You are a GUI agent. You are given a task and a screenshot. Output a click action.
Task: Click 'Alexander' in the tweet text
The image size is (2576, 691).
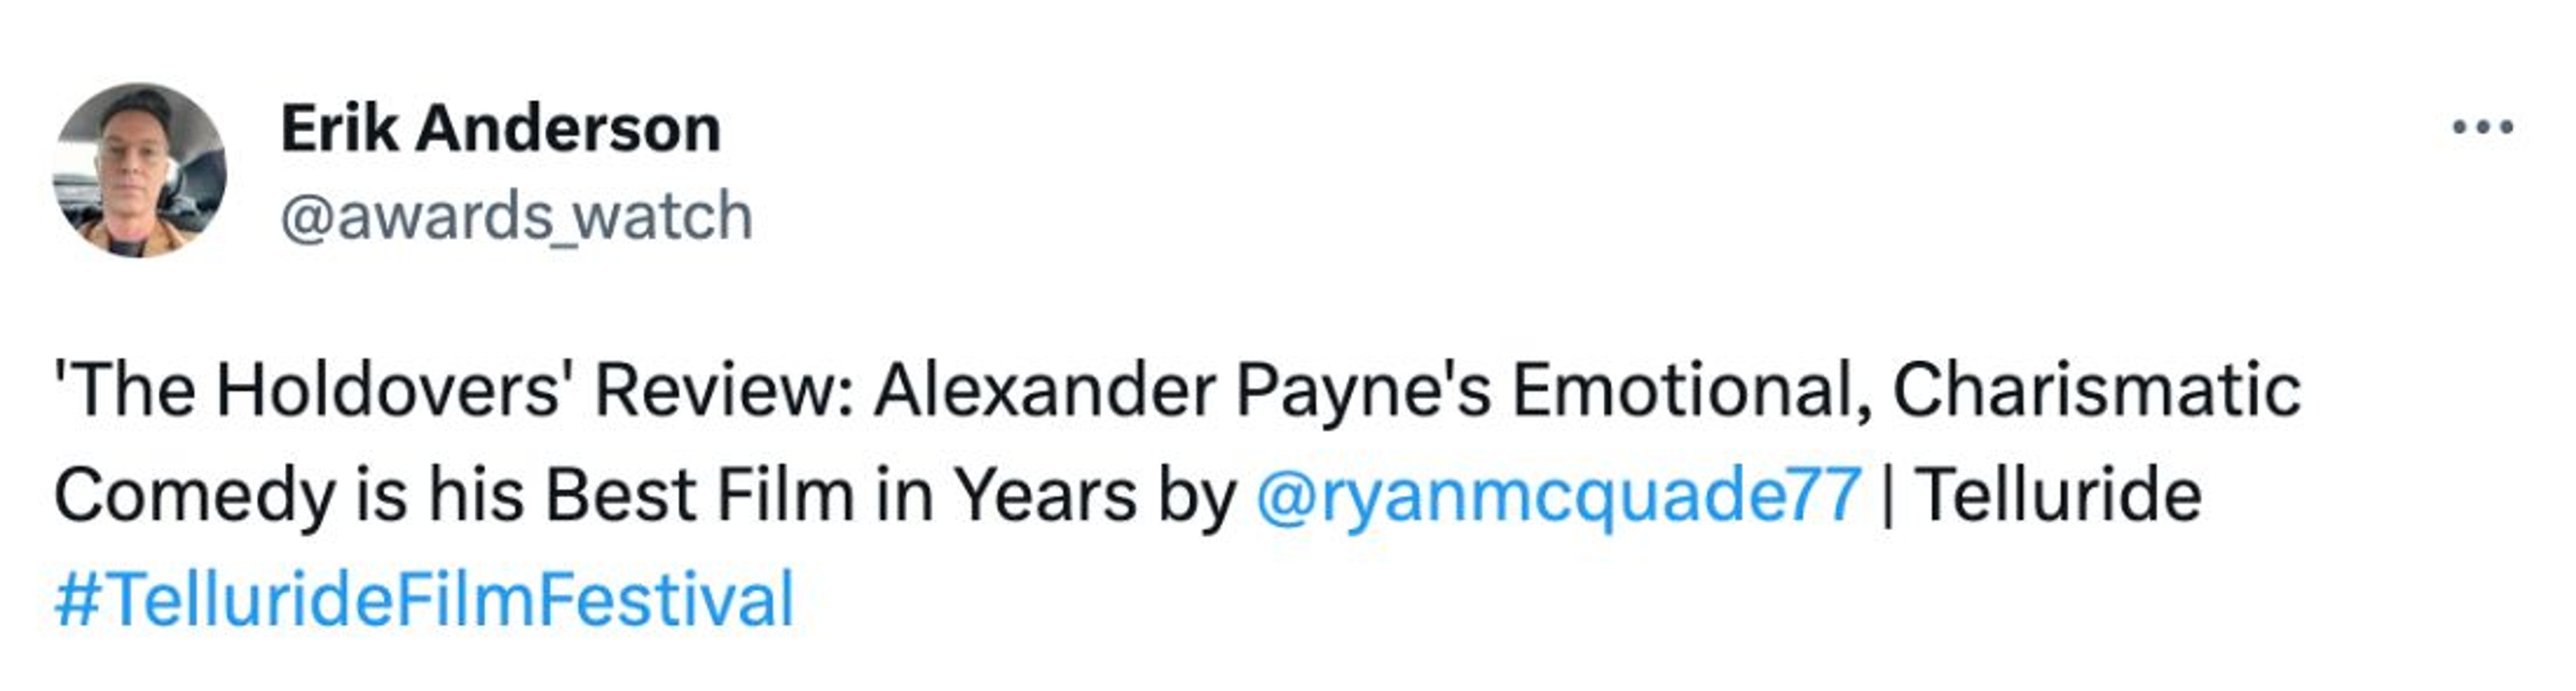1044,390
